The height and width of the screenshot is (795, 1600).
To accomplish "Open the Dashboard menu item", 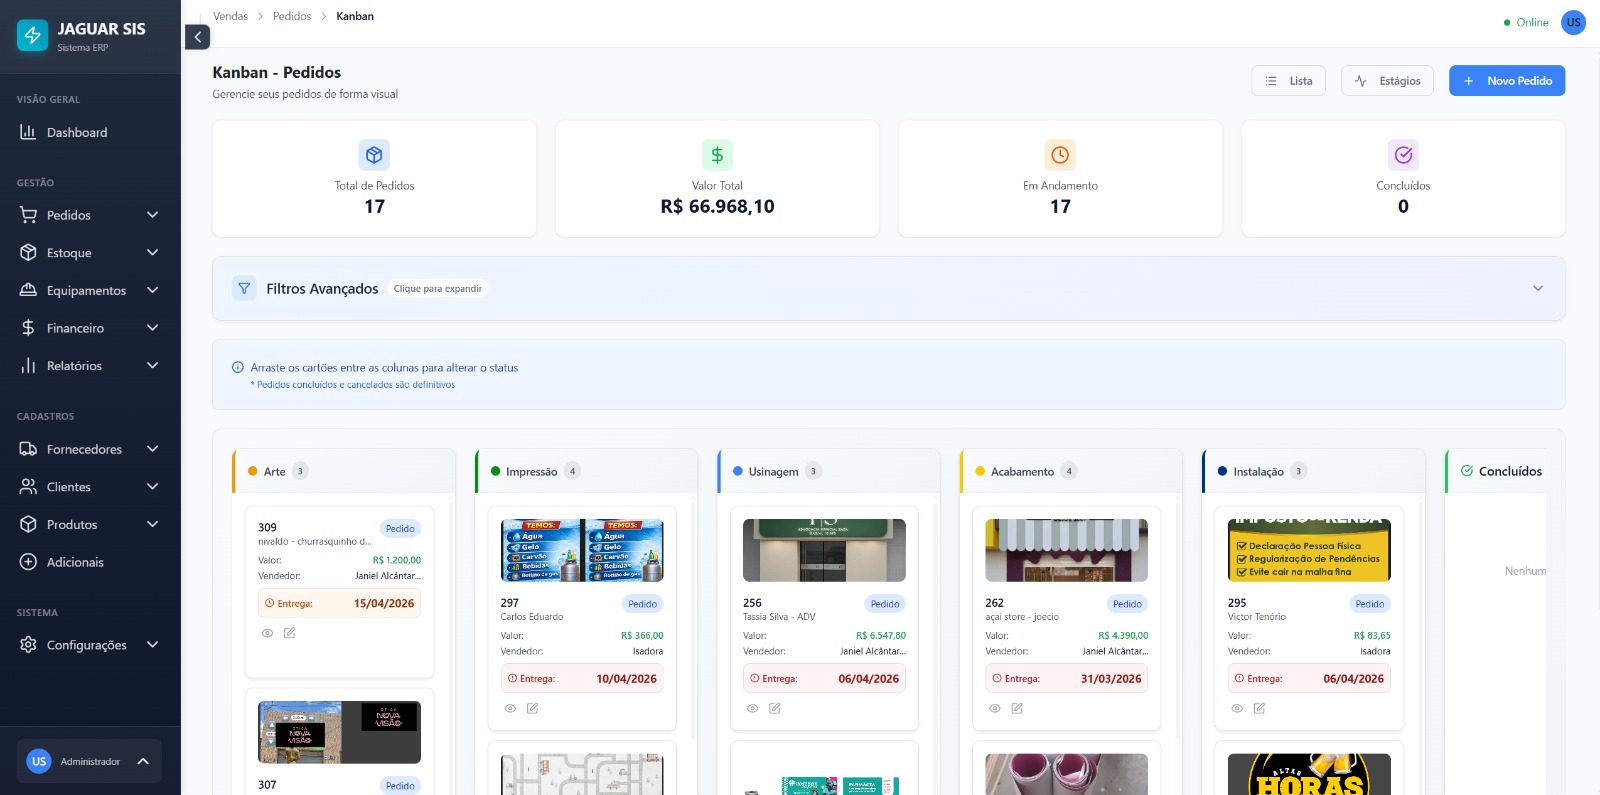I will (x=77, y=132).
